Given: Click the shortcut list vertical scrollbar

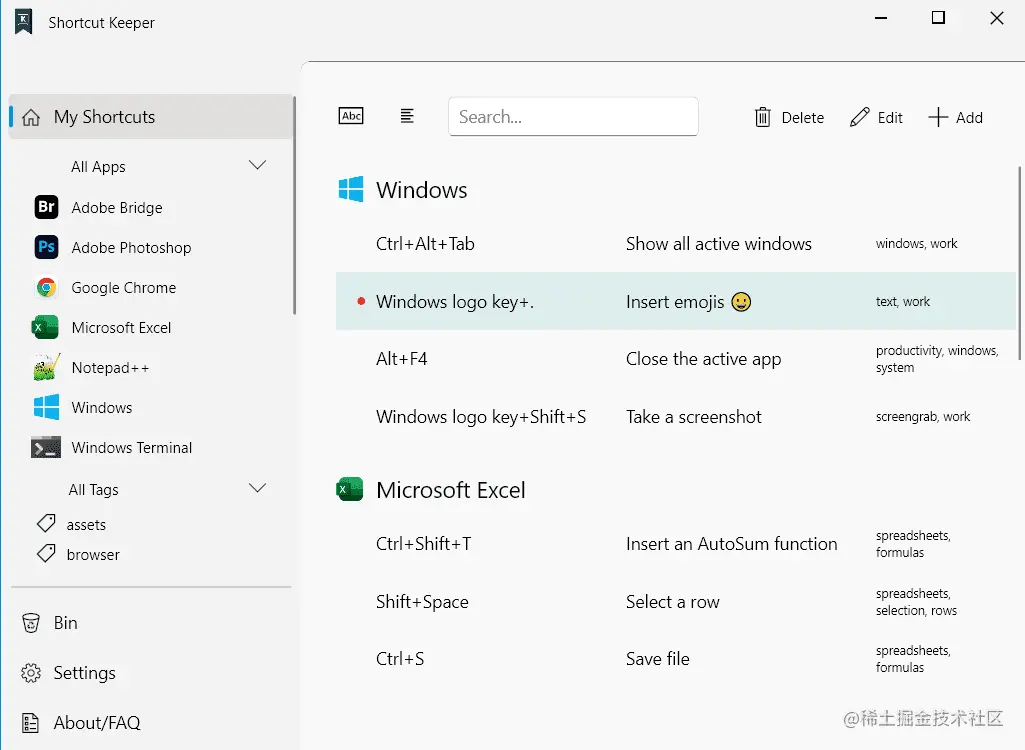Looking at the screenshot, I should [x=1019, y=263].
